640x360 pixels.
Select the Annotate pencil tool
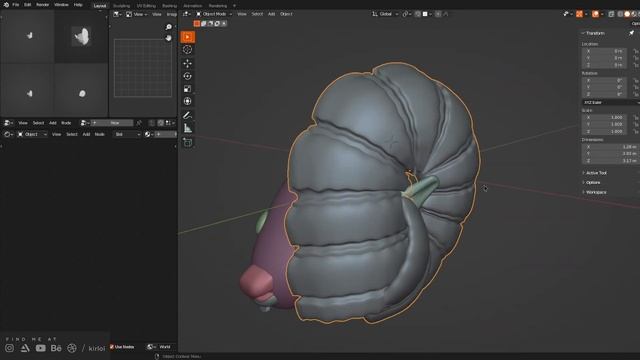click(188, 116)
